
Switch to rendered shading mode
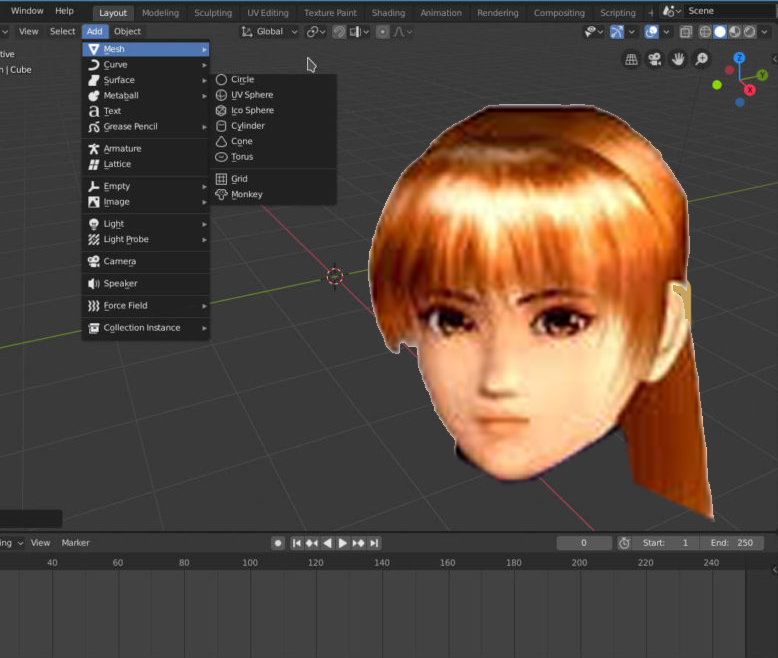[750, 32]
